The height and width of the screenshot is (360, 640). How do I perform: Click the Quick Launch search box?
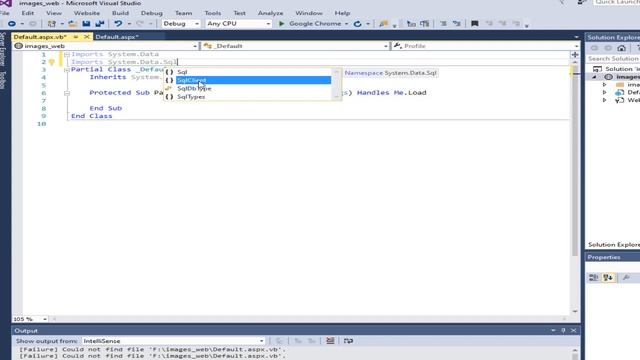[x=616, y=2]
